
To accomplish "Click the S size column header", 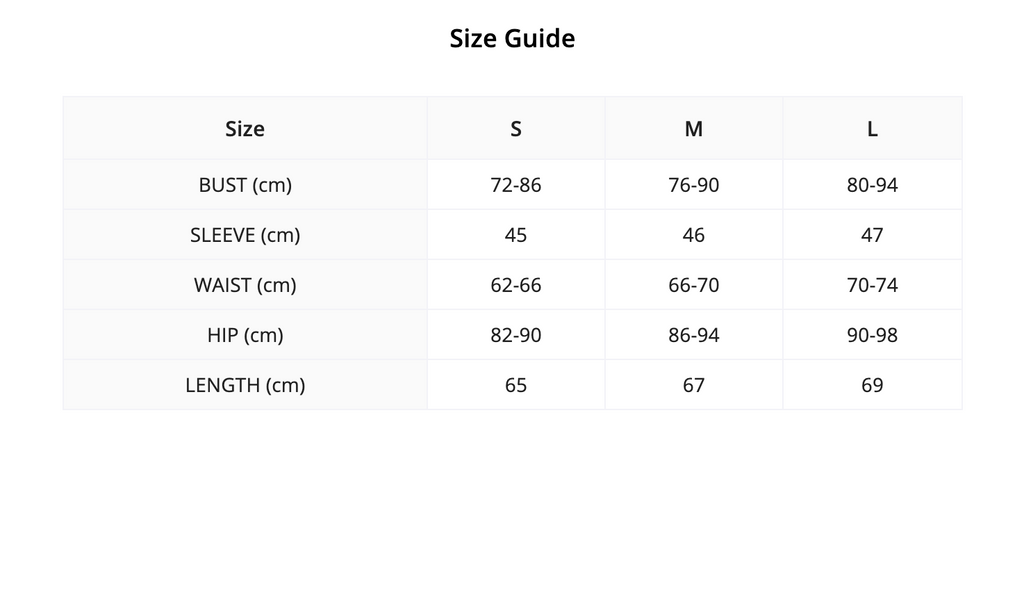I will coord(516,129).
